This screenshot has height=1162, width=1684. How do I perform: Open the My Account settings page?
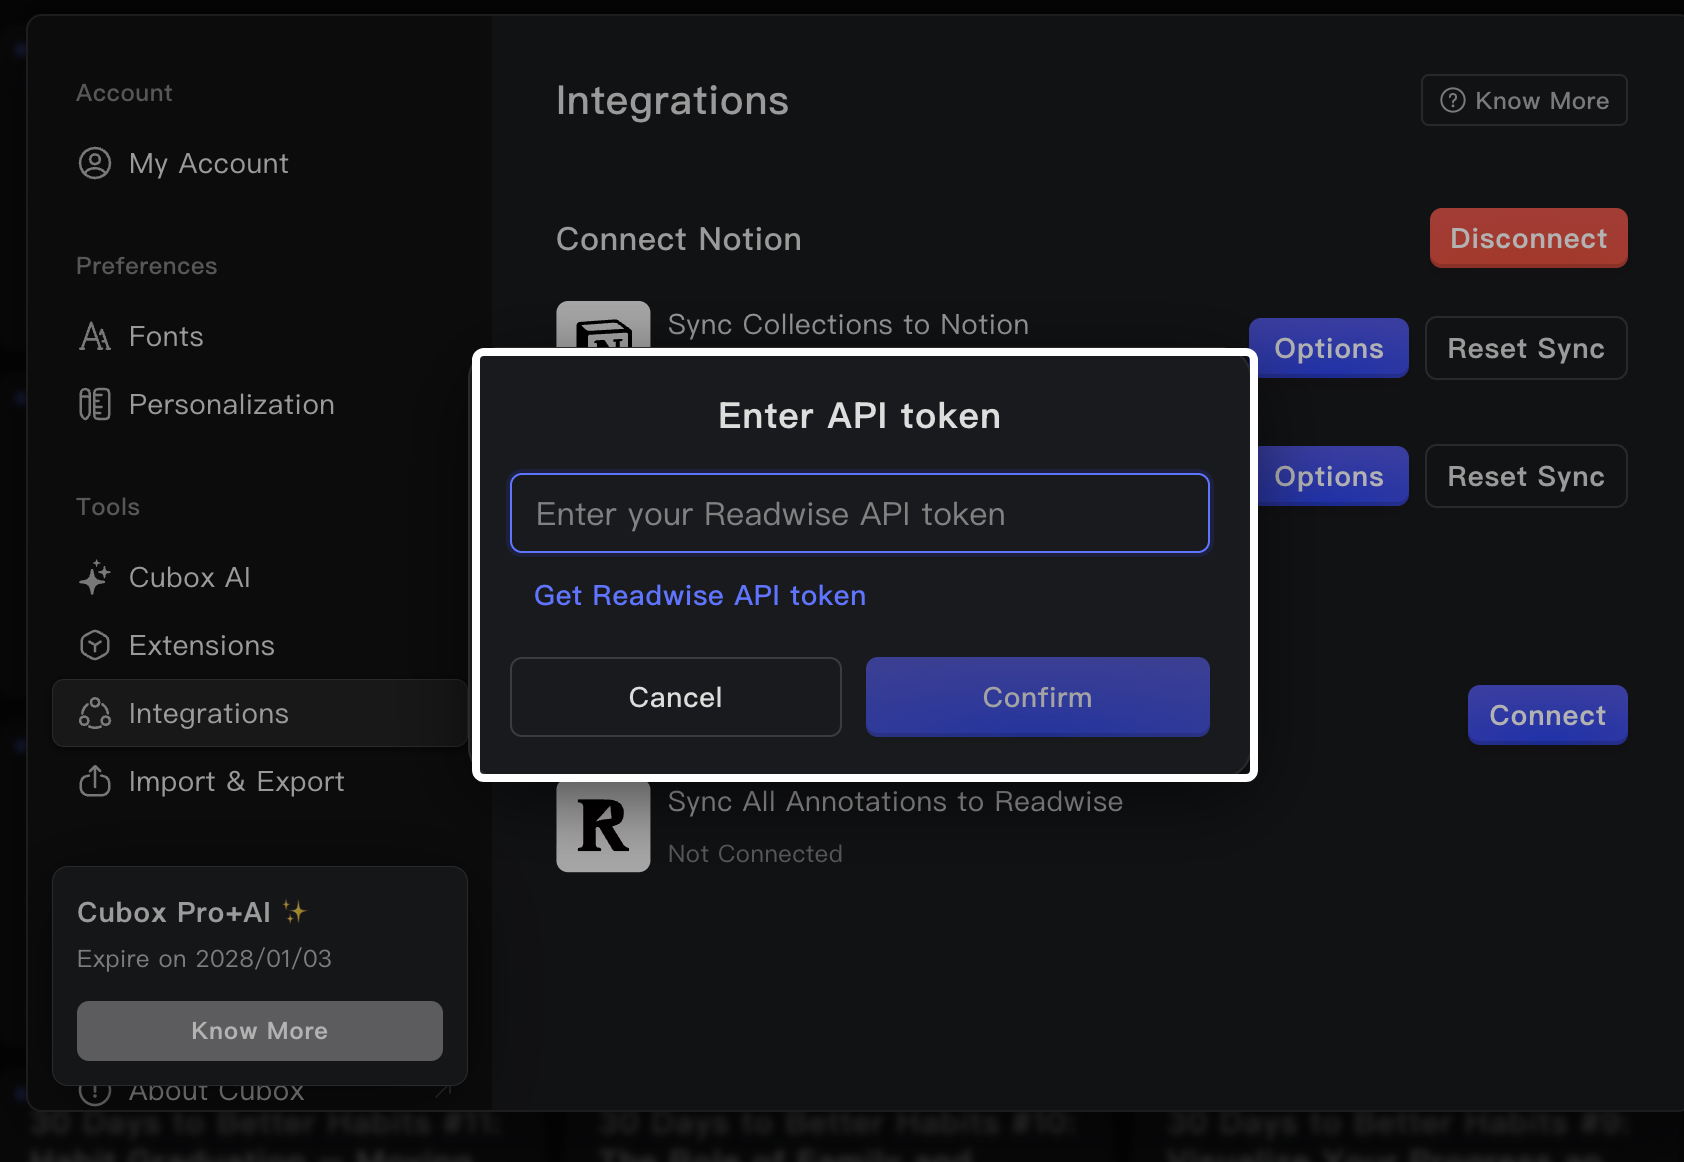pyautogui.click(x=208, y=163)
